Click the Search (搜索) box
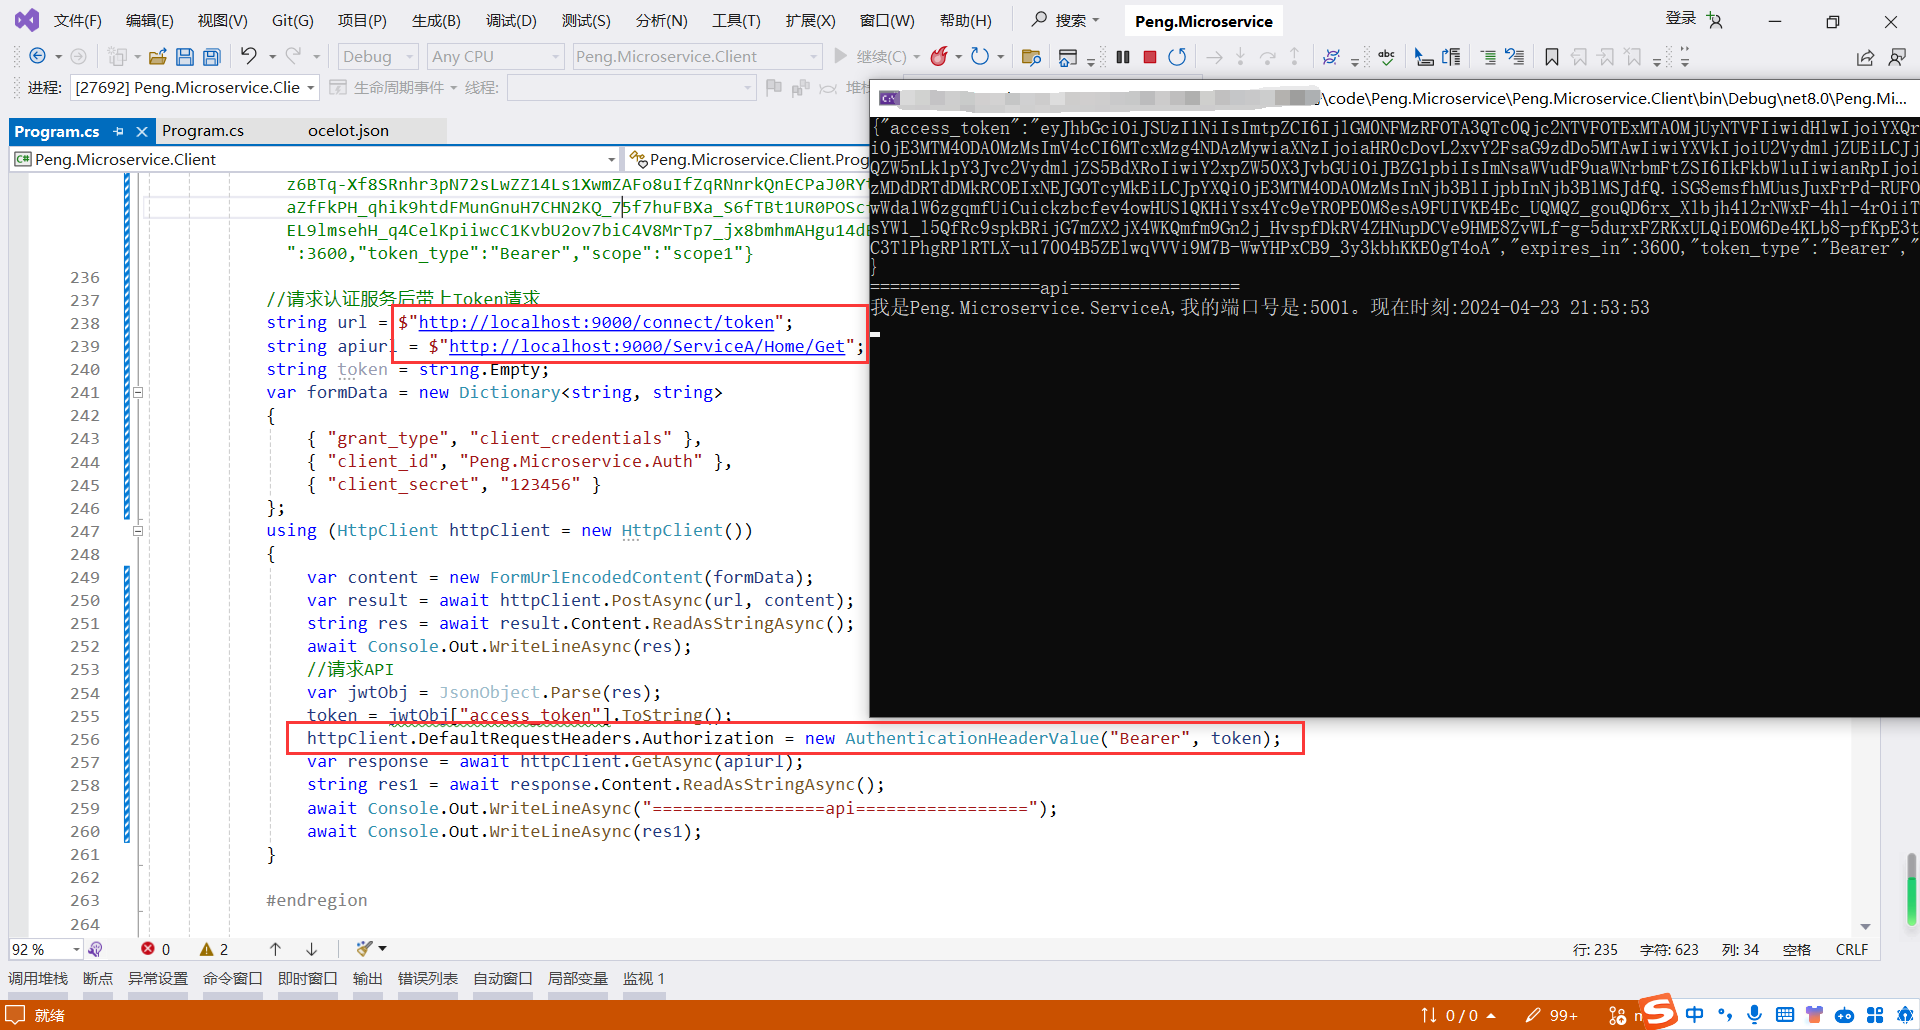Viewport: 1920px width, 1030px height. (x=1065, y=21)
